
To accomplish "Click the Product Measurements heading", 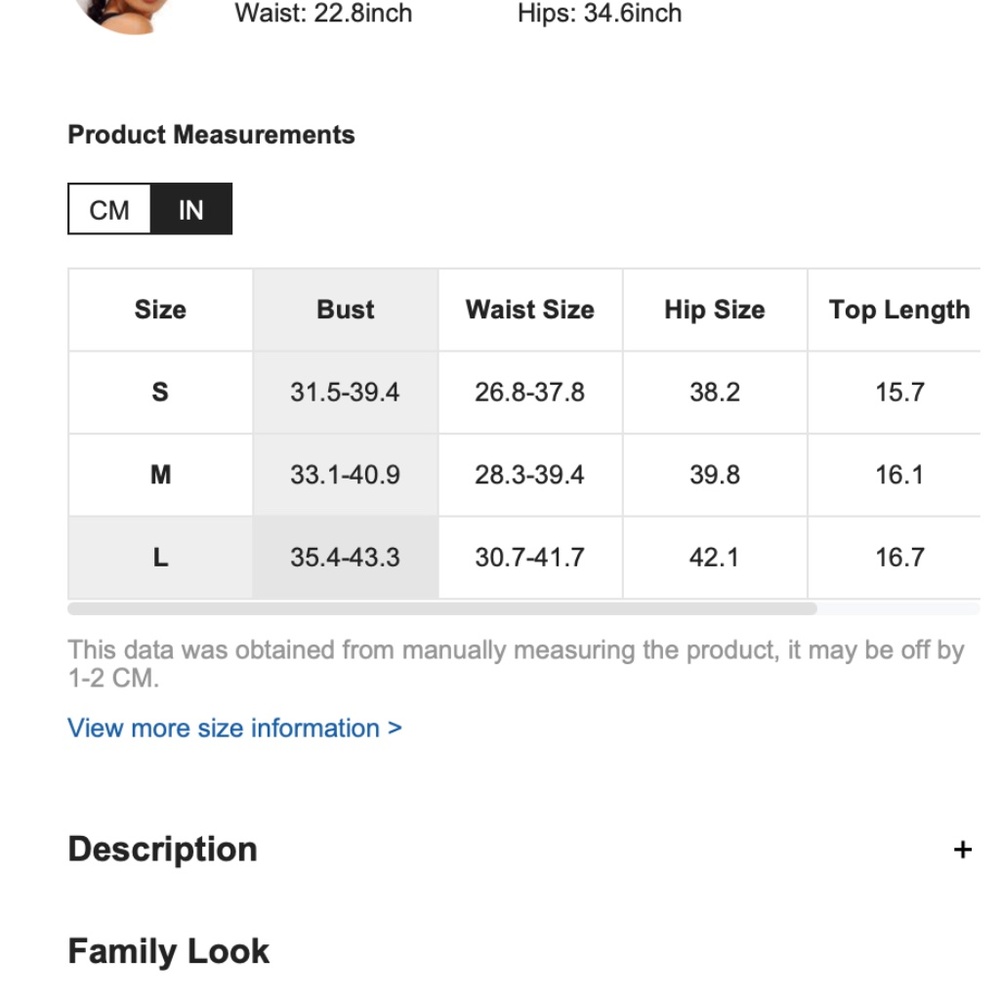I will coord(211,135).
